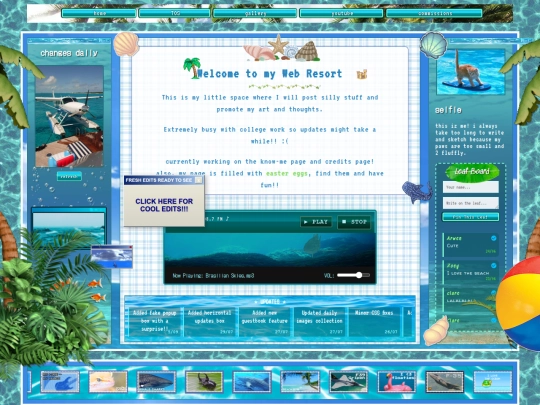
Task: Open the TOS navigation tab
Action: tap(174, 13)
